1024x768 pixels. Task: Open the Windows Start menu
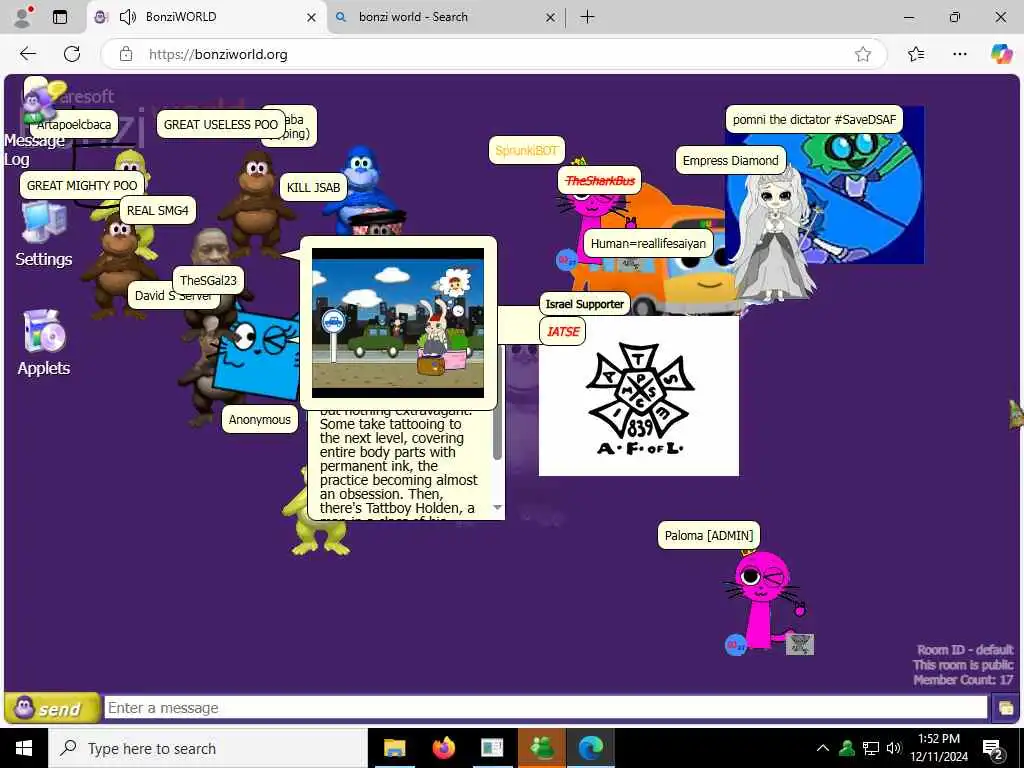(24, 748)
